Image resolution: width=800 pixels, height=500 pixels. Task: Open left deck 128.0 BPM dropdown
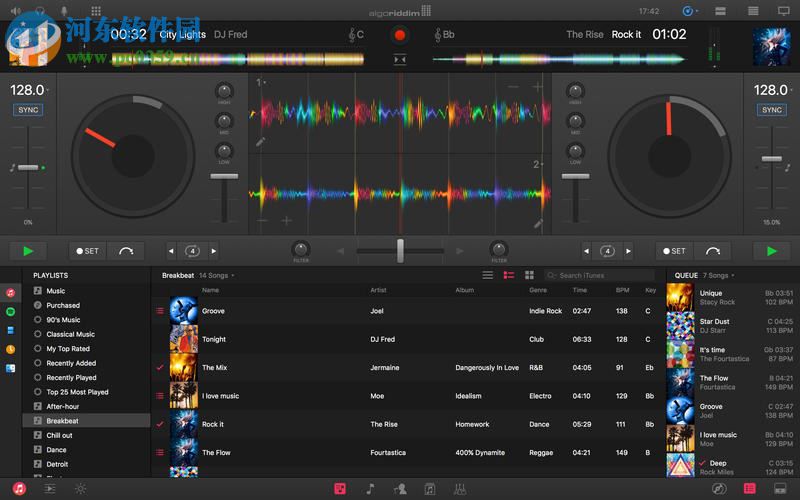pyautogui.click(x=30, y=90)
